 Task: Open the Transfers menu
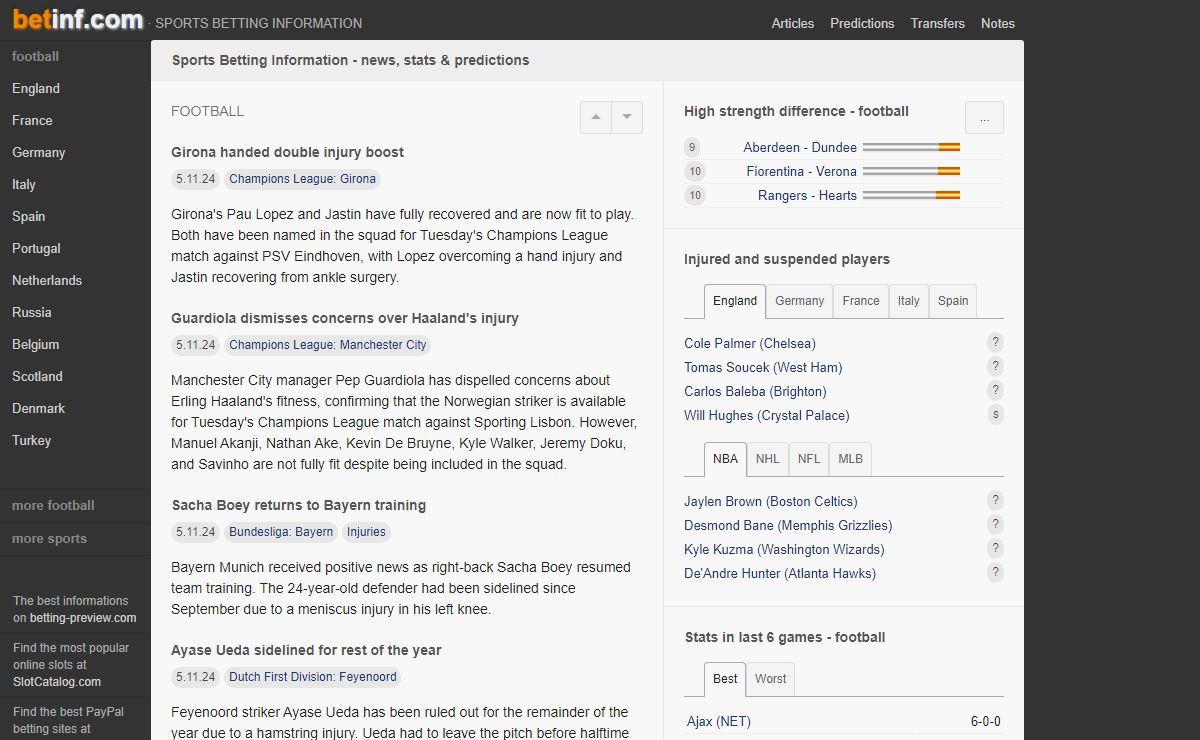tap(938, 23)
